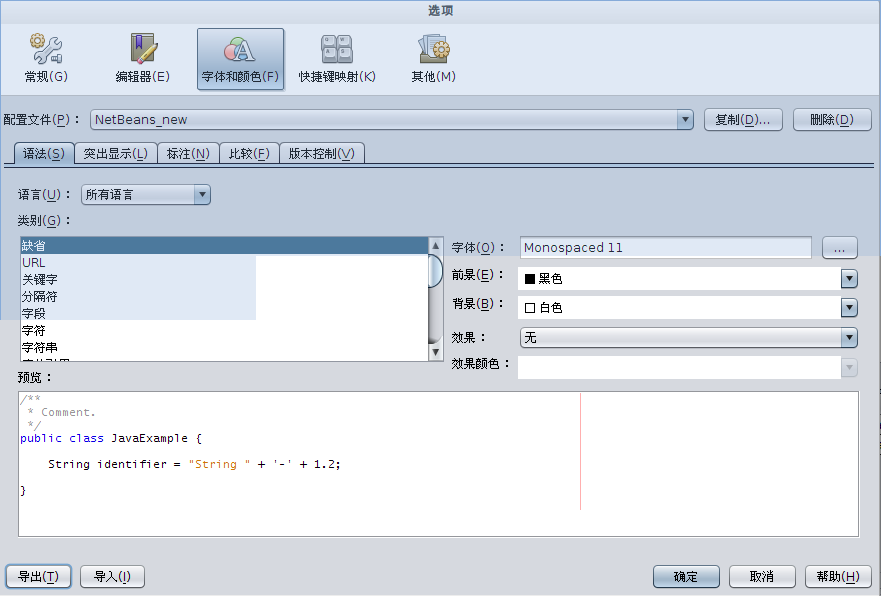Click the Monospaced 11 font field
This screenshot has width=881, height=596.
click(666, 248)
